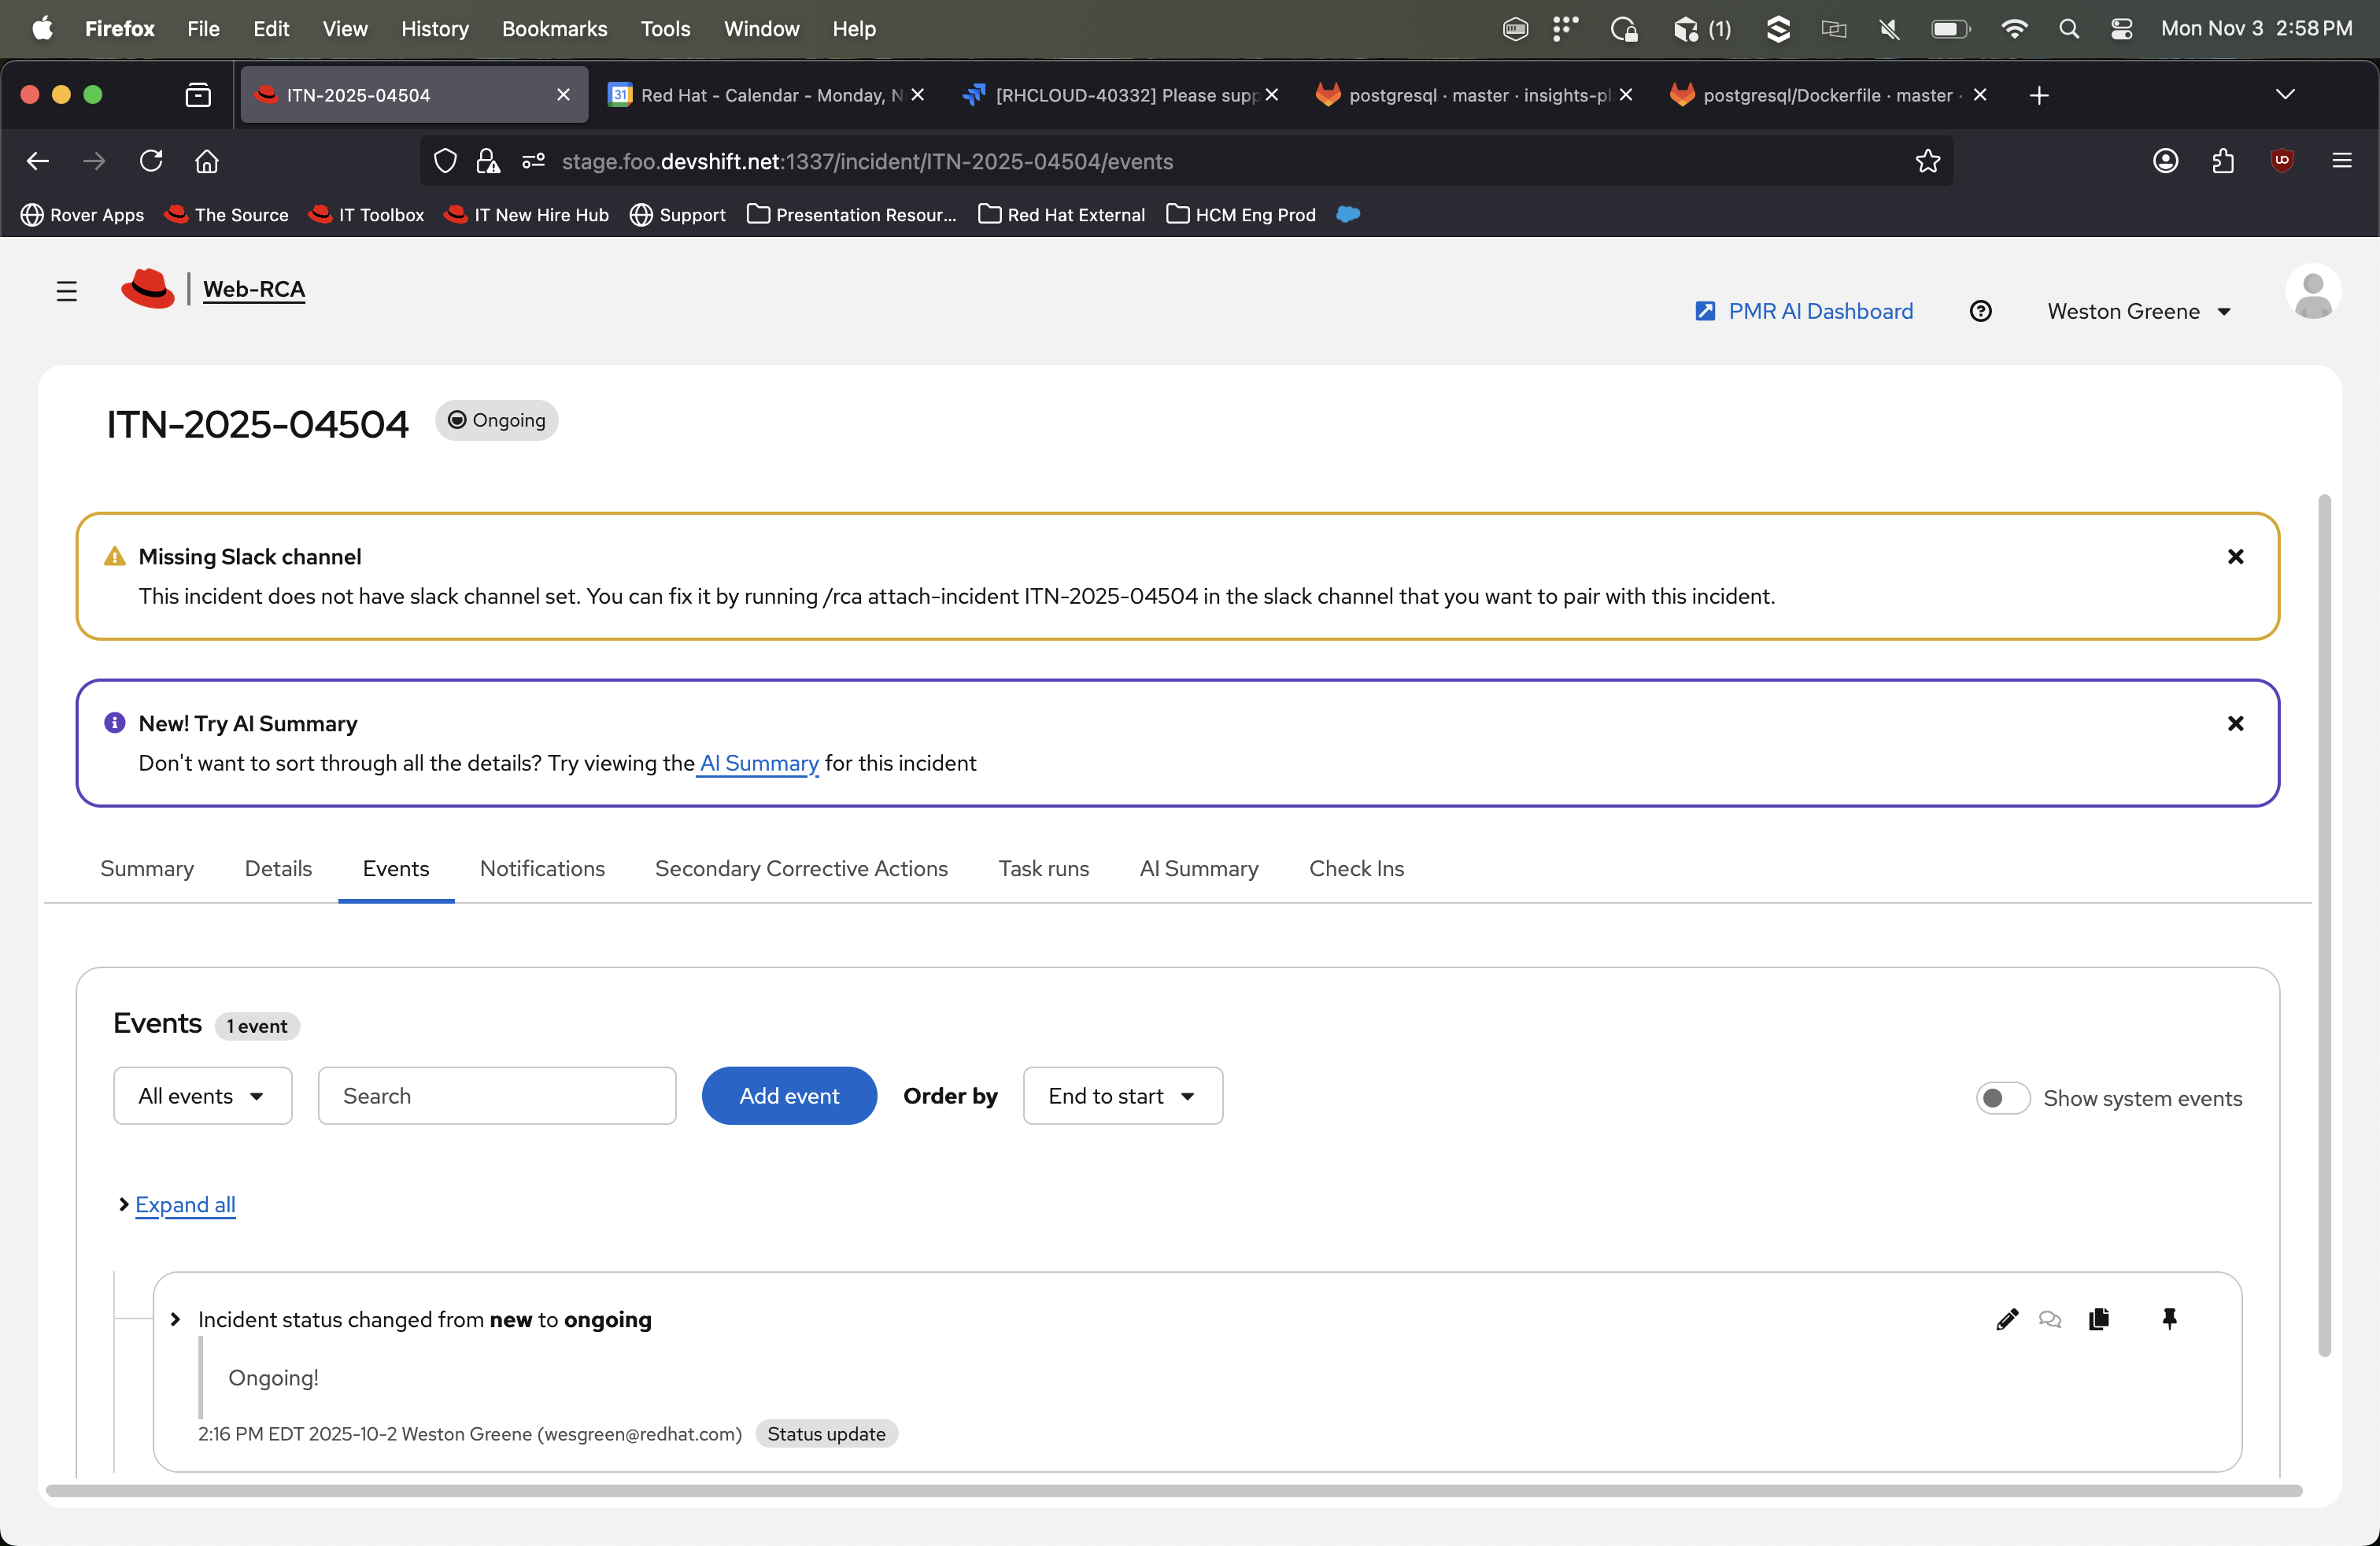Open End to start order dropdown
Image resolution: width=2380 pixels, height=1546 pixels.
(x=1122, y=1096)
